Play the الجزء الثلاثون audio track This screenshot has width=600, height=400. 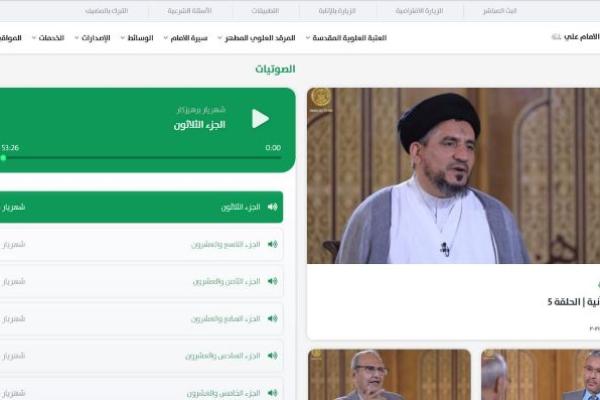(260, 119)
